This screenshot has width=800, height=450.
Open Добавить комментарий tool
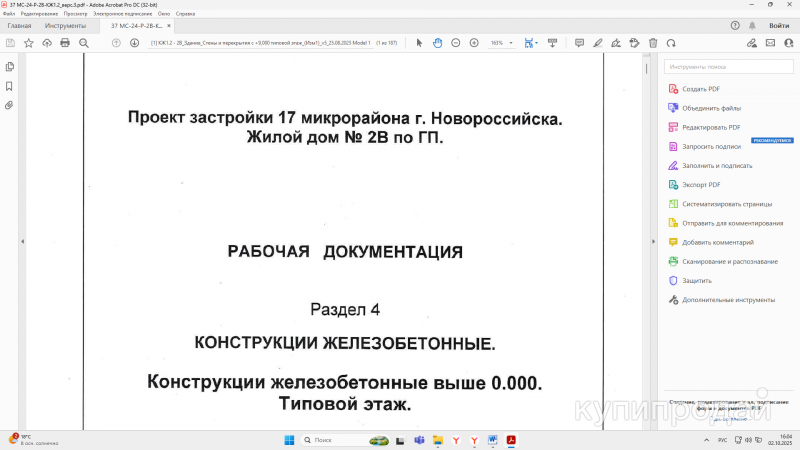coord(711,242)
